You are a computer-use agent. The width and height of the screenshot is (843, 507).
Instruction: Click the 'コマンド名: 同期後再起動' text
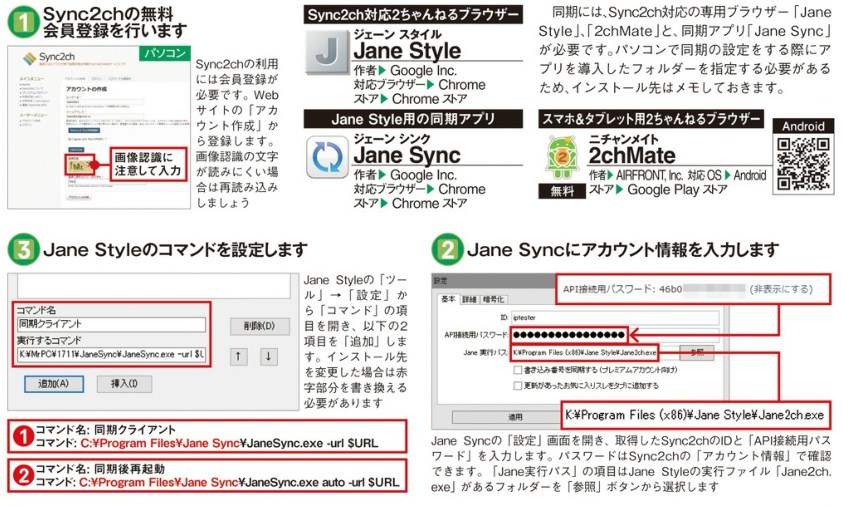(x=100, y=469)
